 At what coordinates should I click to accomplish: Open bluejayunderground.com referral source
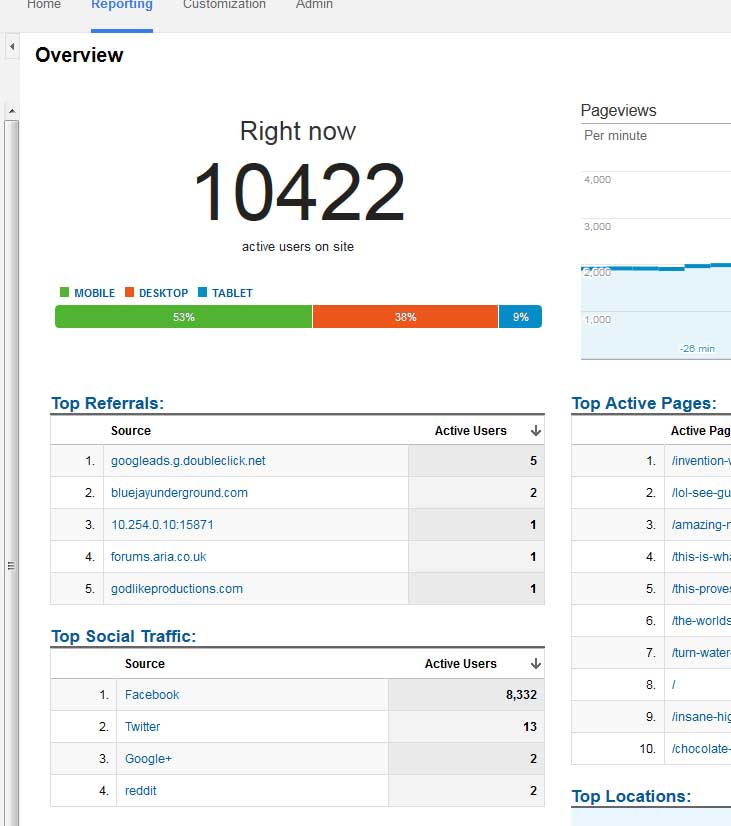[179, 493]
